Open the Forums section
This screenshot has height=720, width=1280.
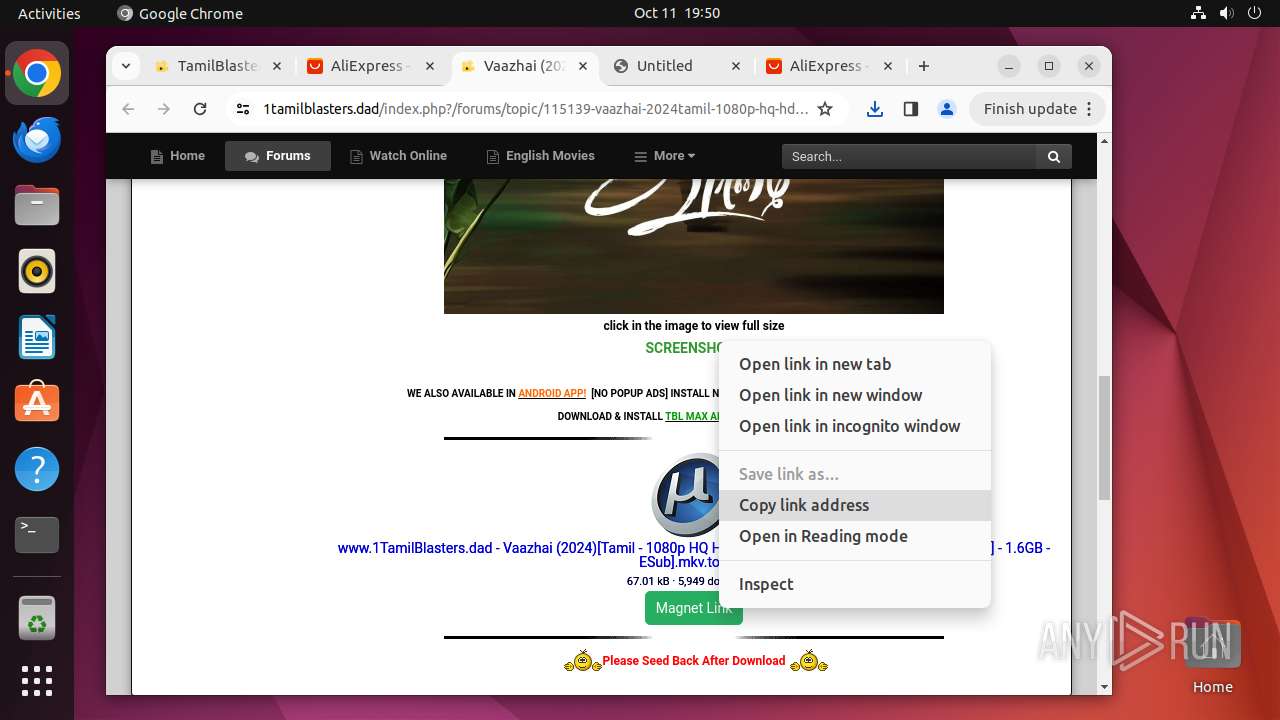pyautogui.click(x=278, y=156)
